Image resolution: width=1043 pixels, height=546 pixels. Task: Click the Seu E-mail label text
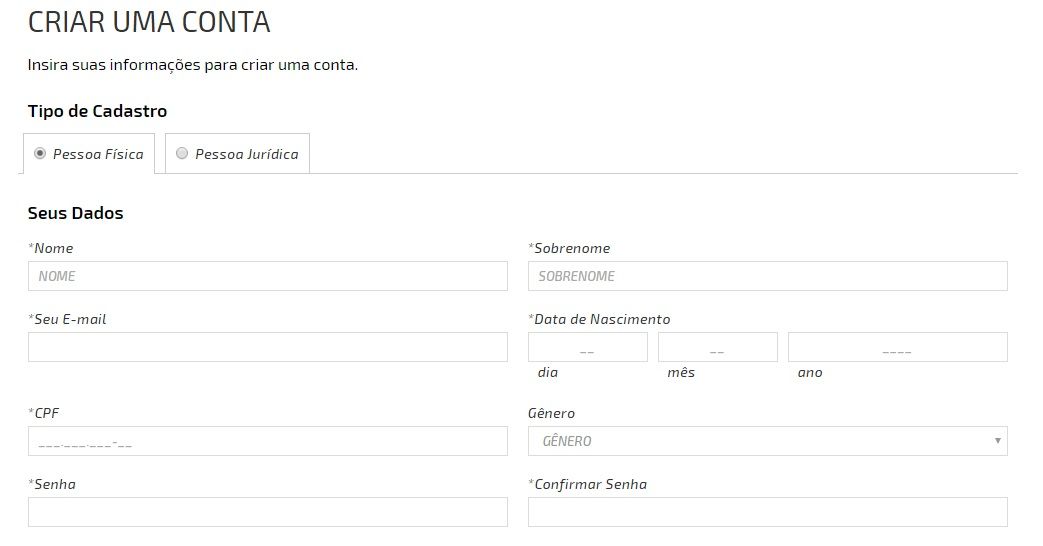pyautogui.click(x=70, y=319)
